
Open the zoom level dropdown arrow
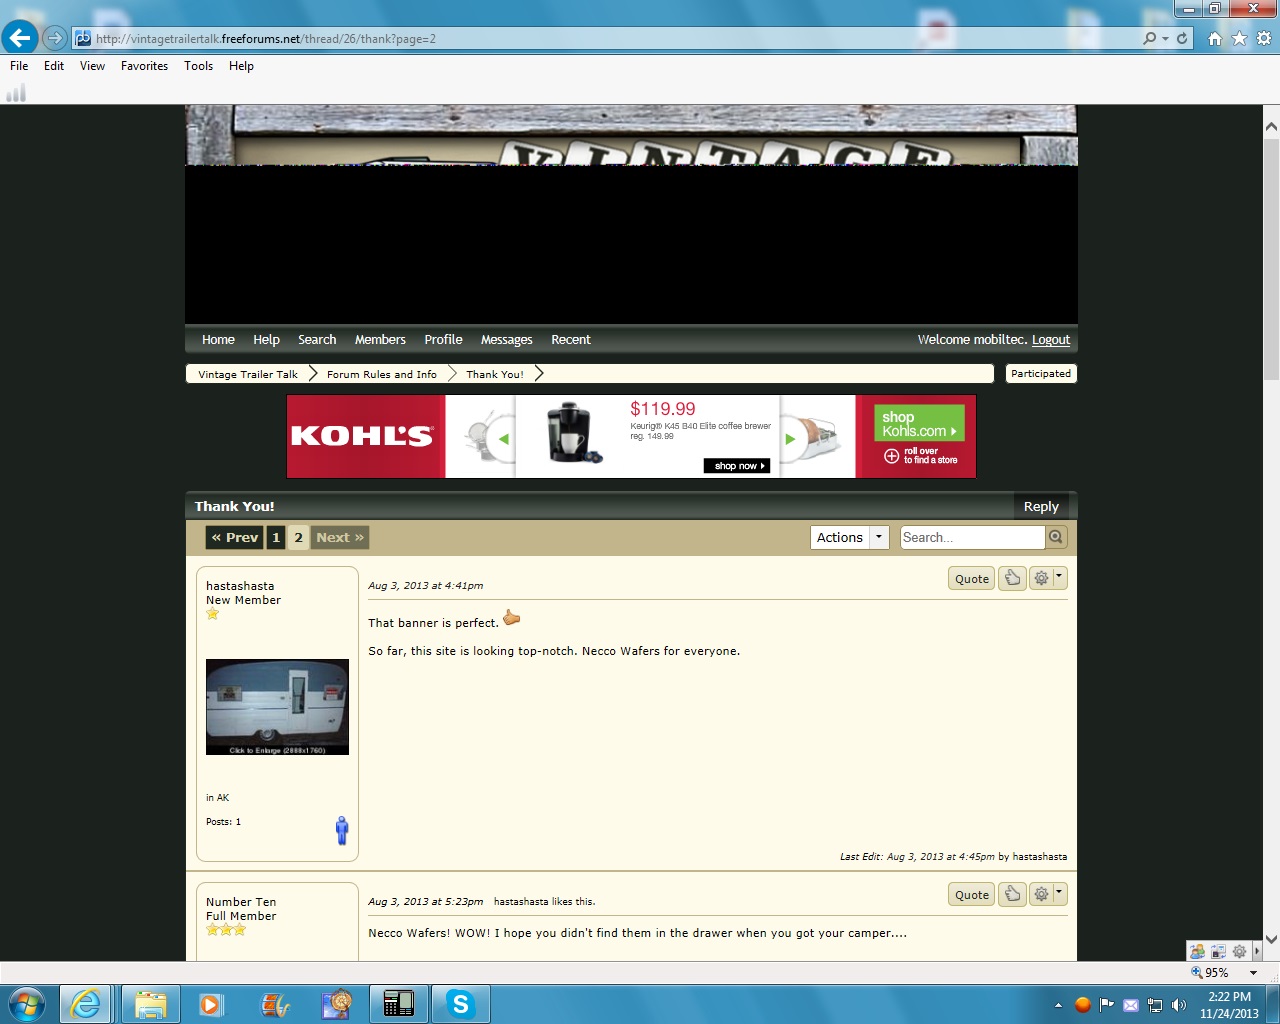[1253, 972]
